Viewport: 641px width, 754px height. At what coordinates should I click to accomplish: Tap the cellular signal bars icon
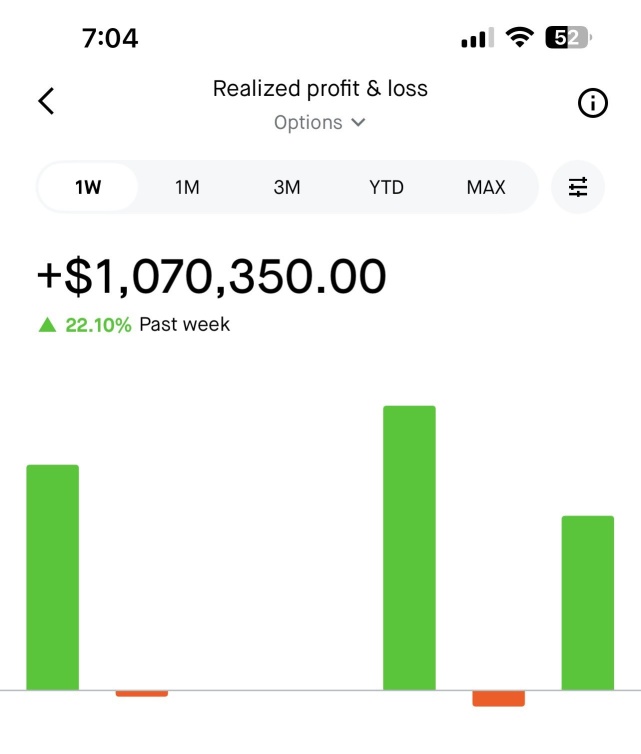point(478,38)
